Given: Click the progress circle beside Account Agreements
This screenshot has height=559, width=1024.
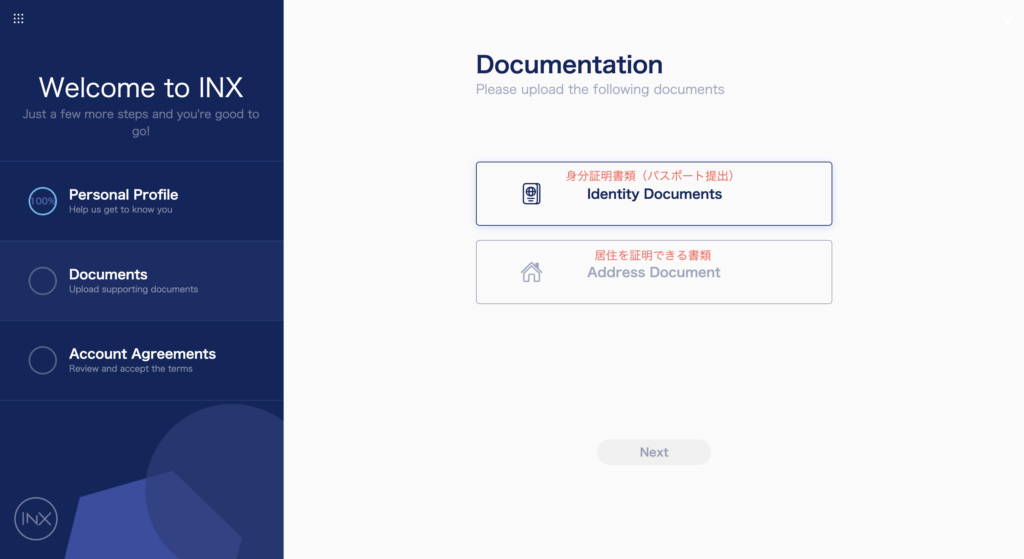Looking at the screenshot, I should point(42,360).
